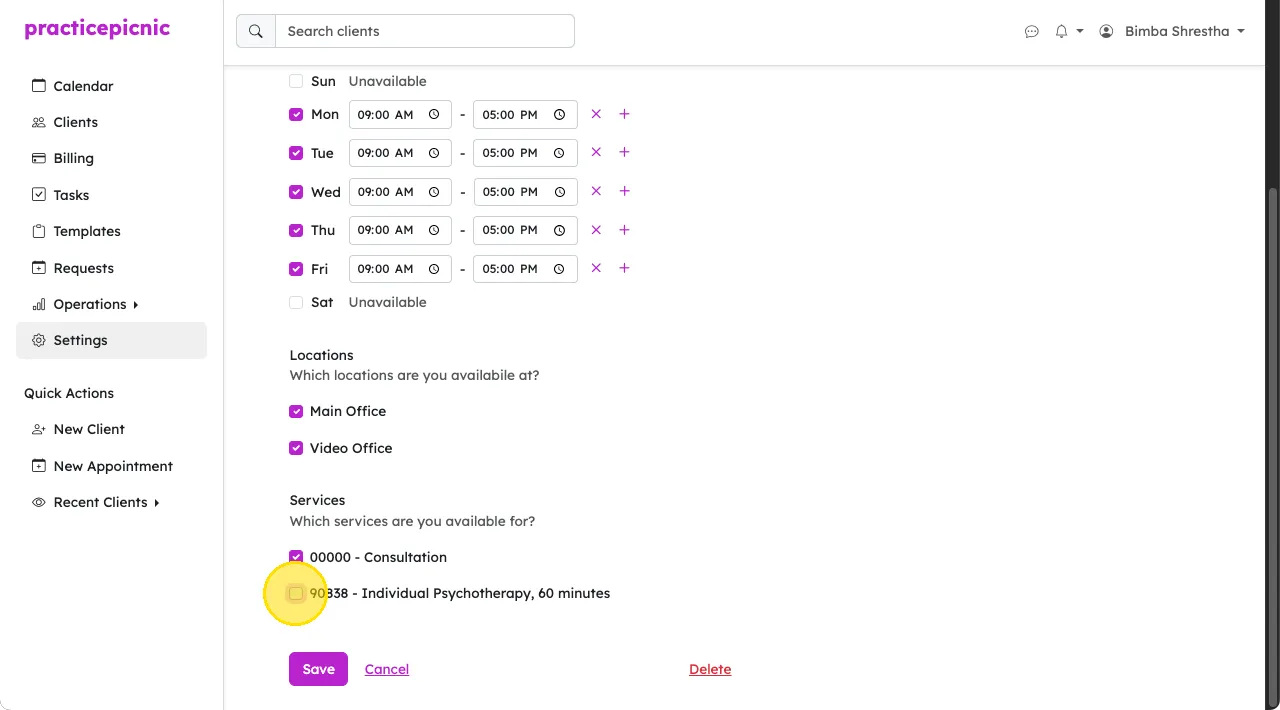Cancel availability changes

coord(387,669)
